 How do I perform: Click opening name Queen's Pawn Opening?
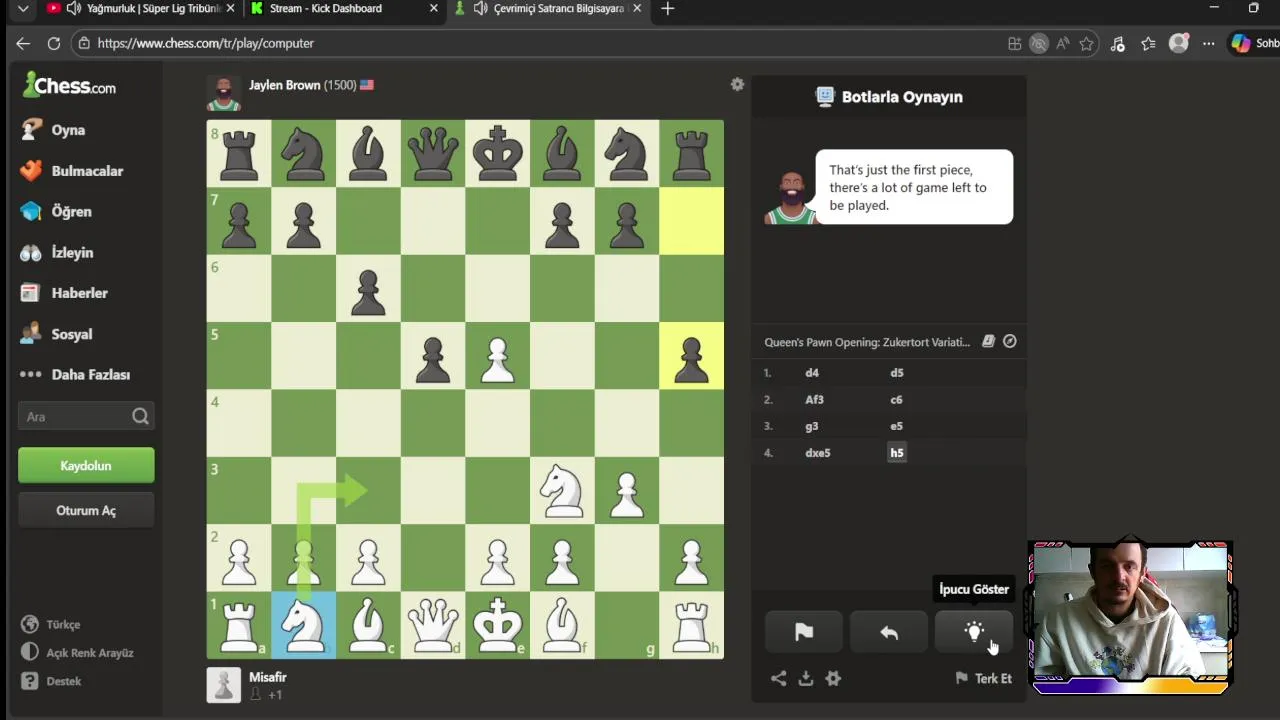coord(867,342)
